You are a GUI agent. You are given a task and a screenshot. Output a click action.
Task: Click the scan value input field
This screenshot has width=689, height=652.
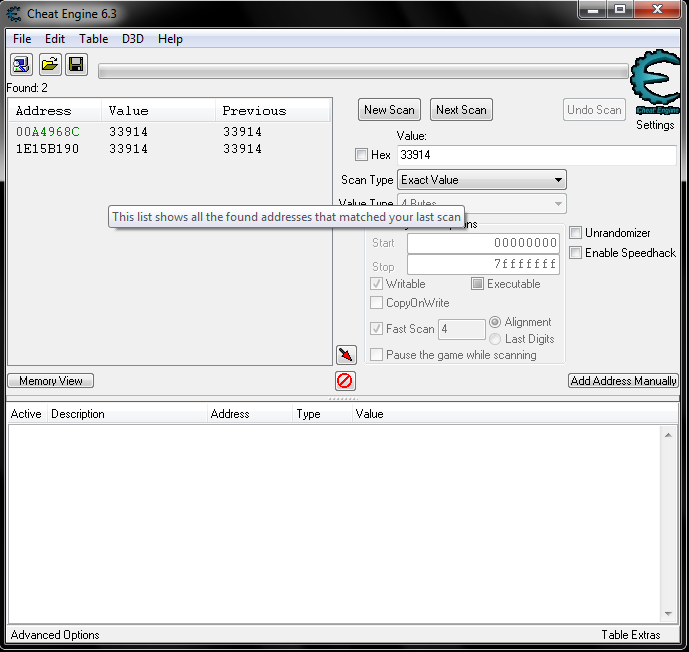[x=536, y=155]
